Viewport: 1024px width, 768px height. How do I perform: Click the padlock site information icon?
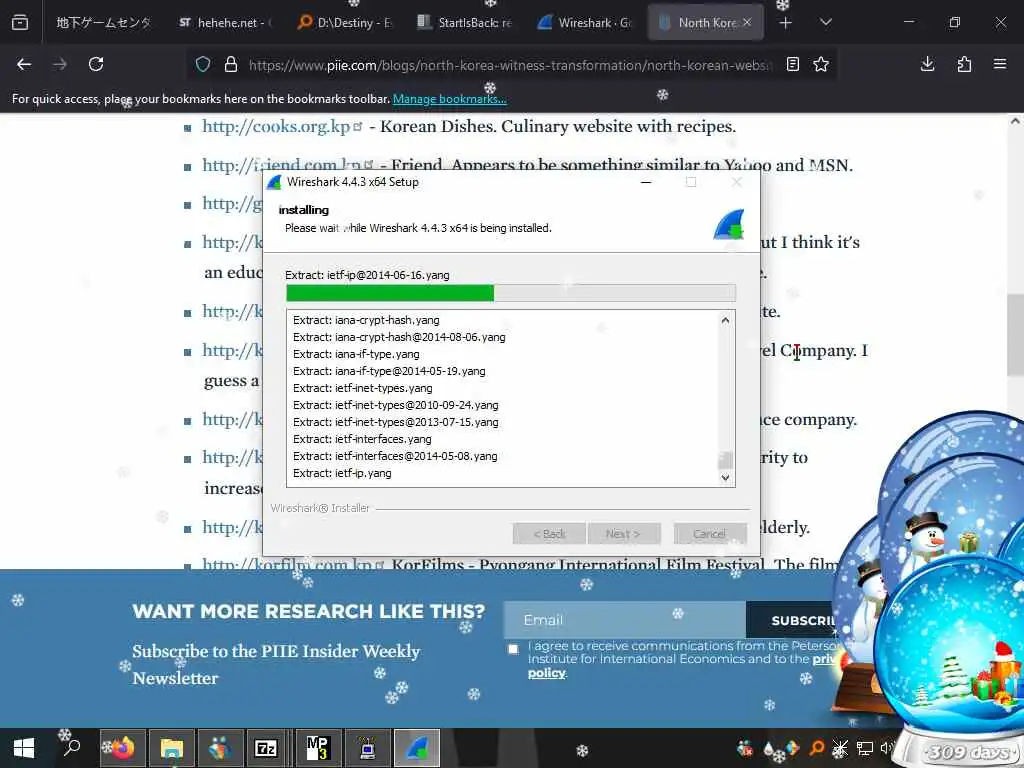point(231,64)
